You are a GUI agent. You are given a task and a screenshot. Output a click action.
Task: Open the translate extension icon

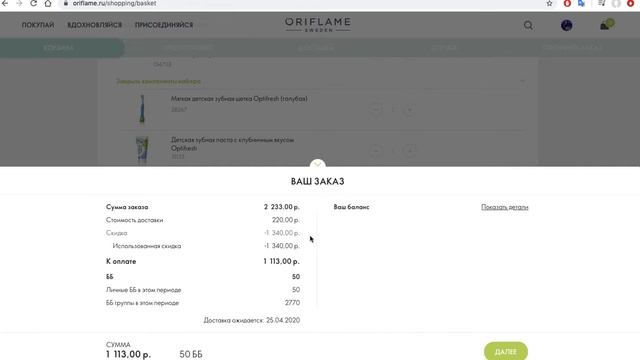[581, 3]
